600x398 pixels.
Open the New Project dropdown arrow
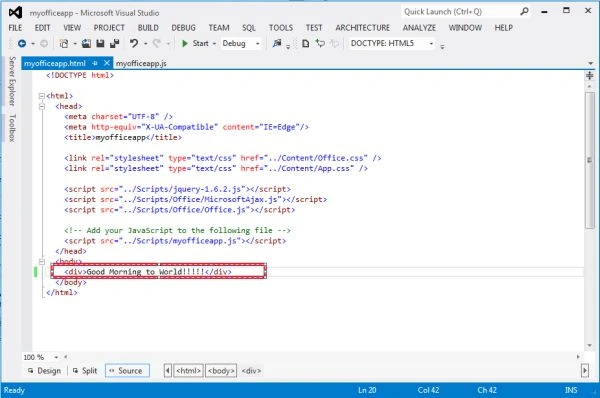pos(75,44)
